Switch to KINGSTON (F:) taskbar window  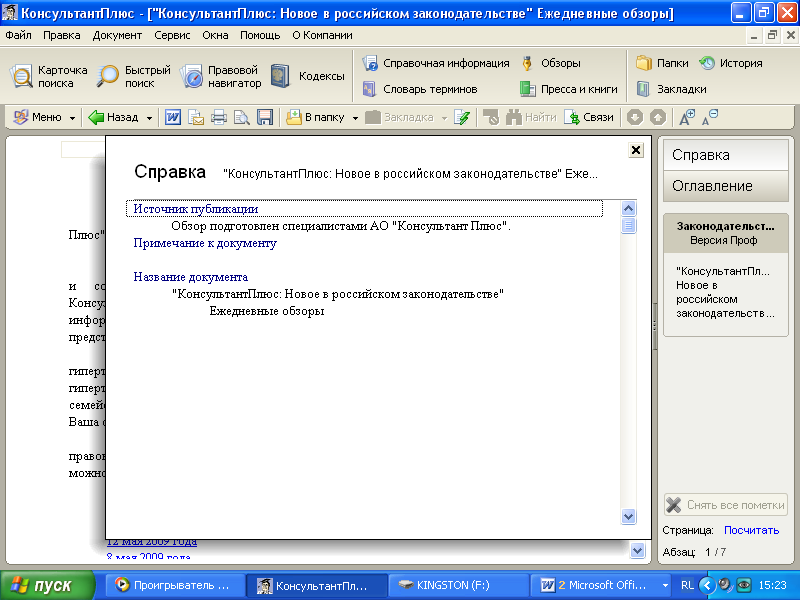point(458,586)
